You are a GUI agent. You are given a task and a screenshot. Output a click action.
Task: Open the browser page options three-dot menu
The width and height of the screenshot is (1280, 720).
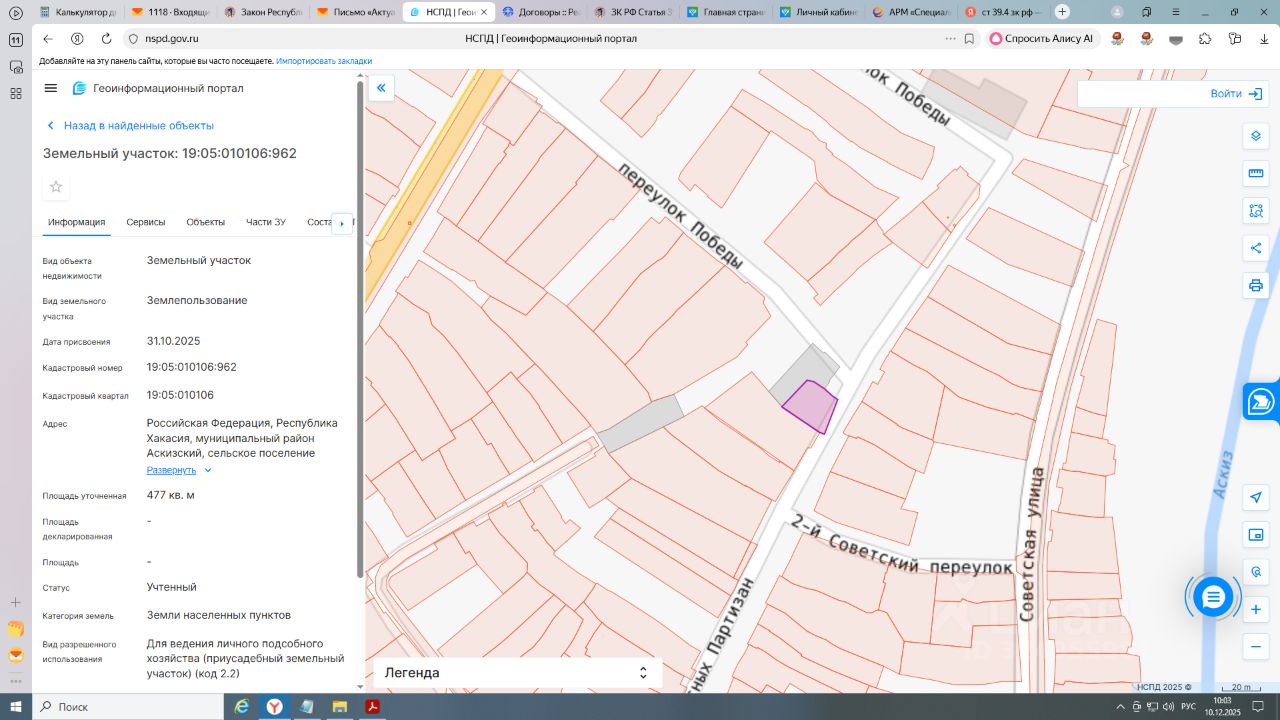coord(950,39)
